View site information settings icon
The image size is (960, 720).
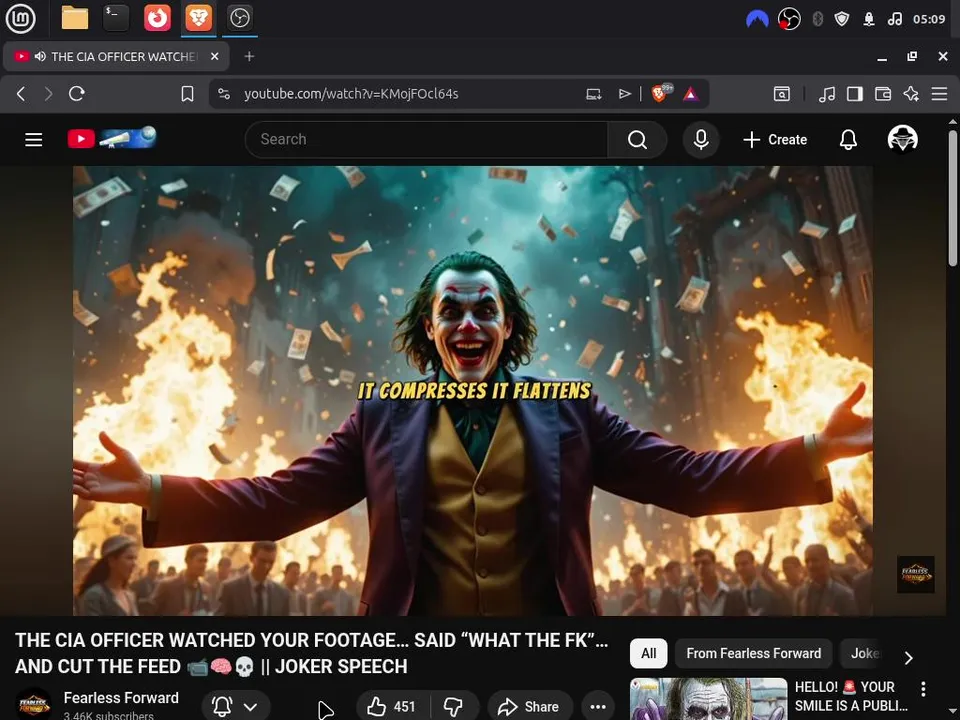(224, 94)
